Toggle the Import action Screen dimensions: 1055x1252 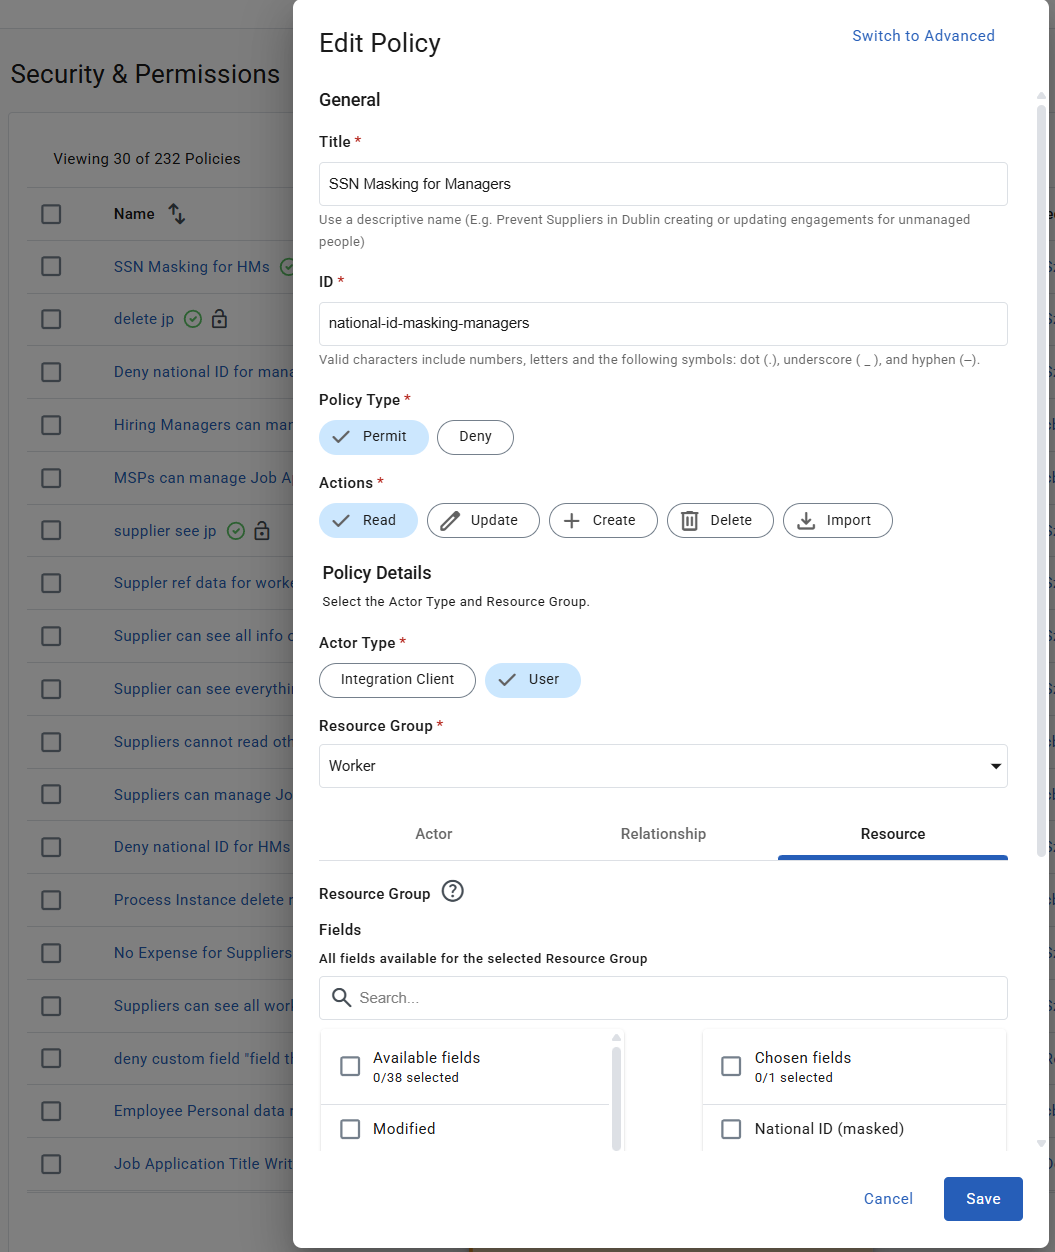[838, 521]
